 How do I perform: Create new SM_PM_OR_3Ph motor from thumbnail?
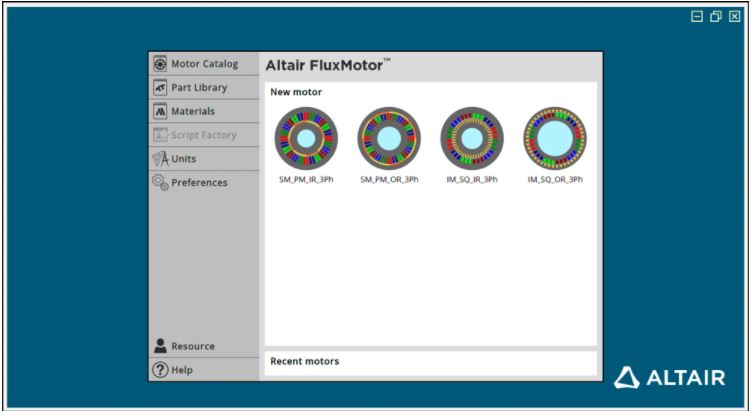coord(389,139)
